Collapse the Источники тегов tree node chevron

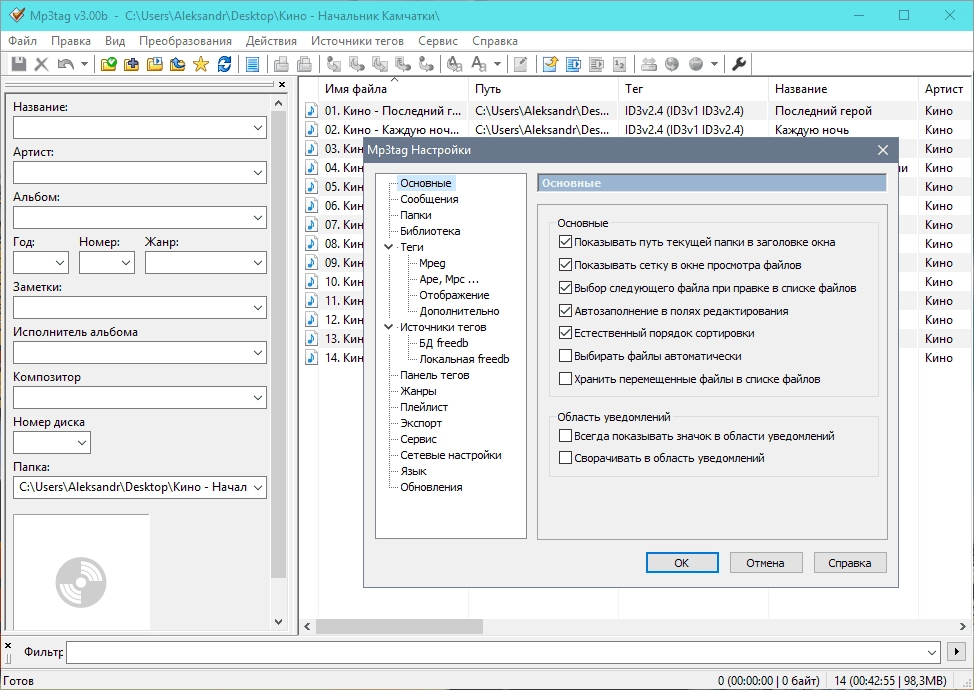[x=389, y=327]
